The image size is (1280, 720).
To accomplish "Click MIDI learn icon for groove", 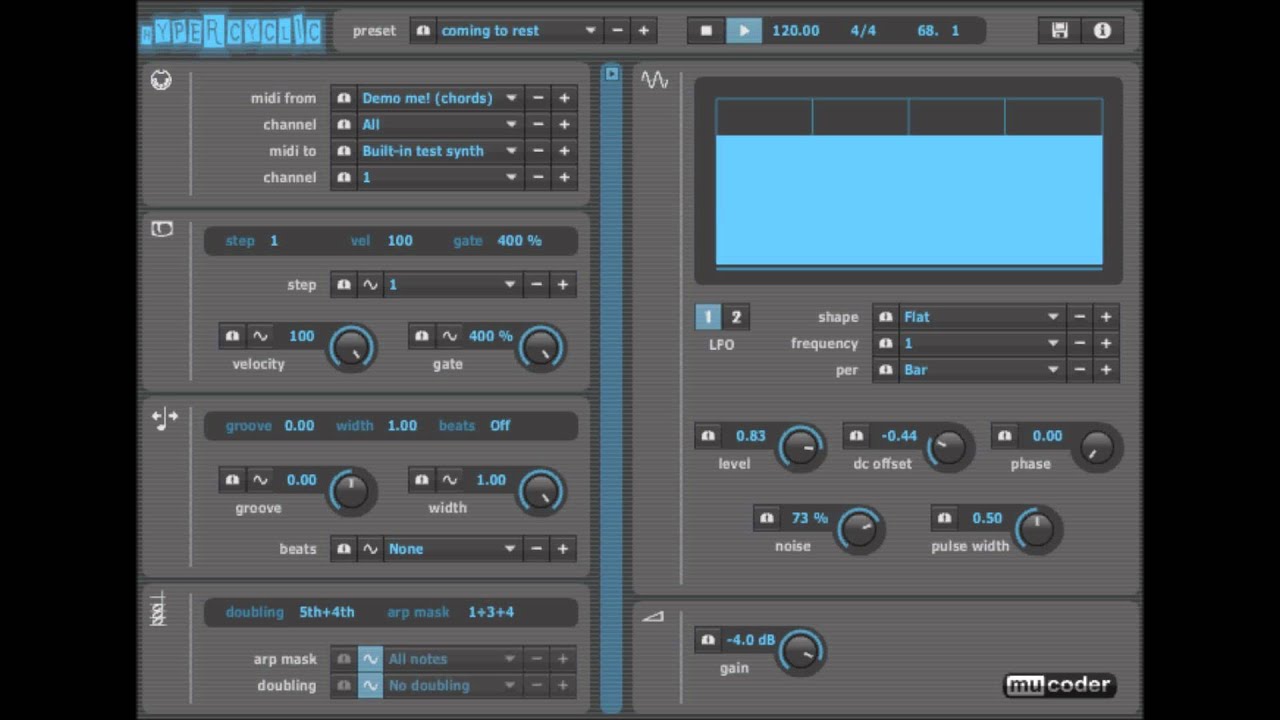I will tap(233, 480).
